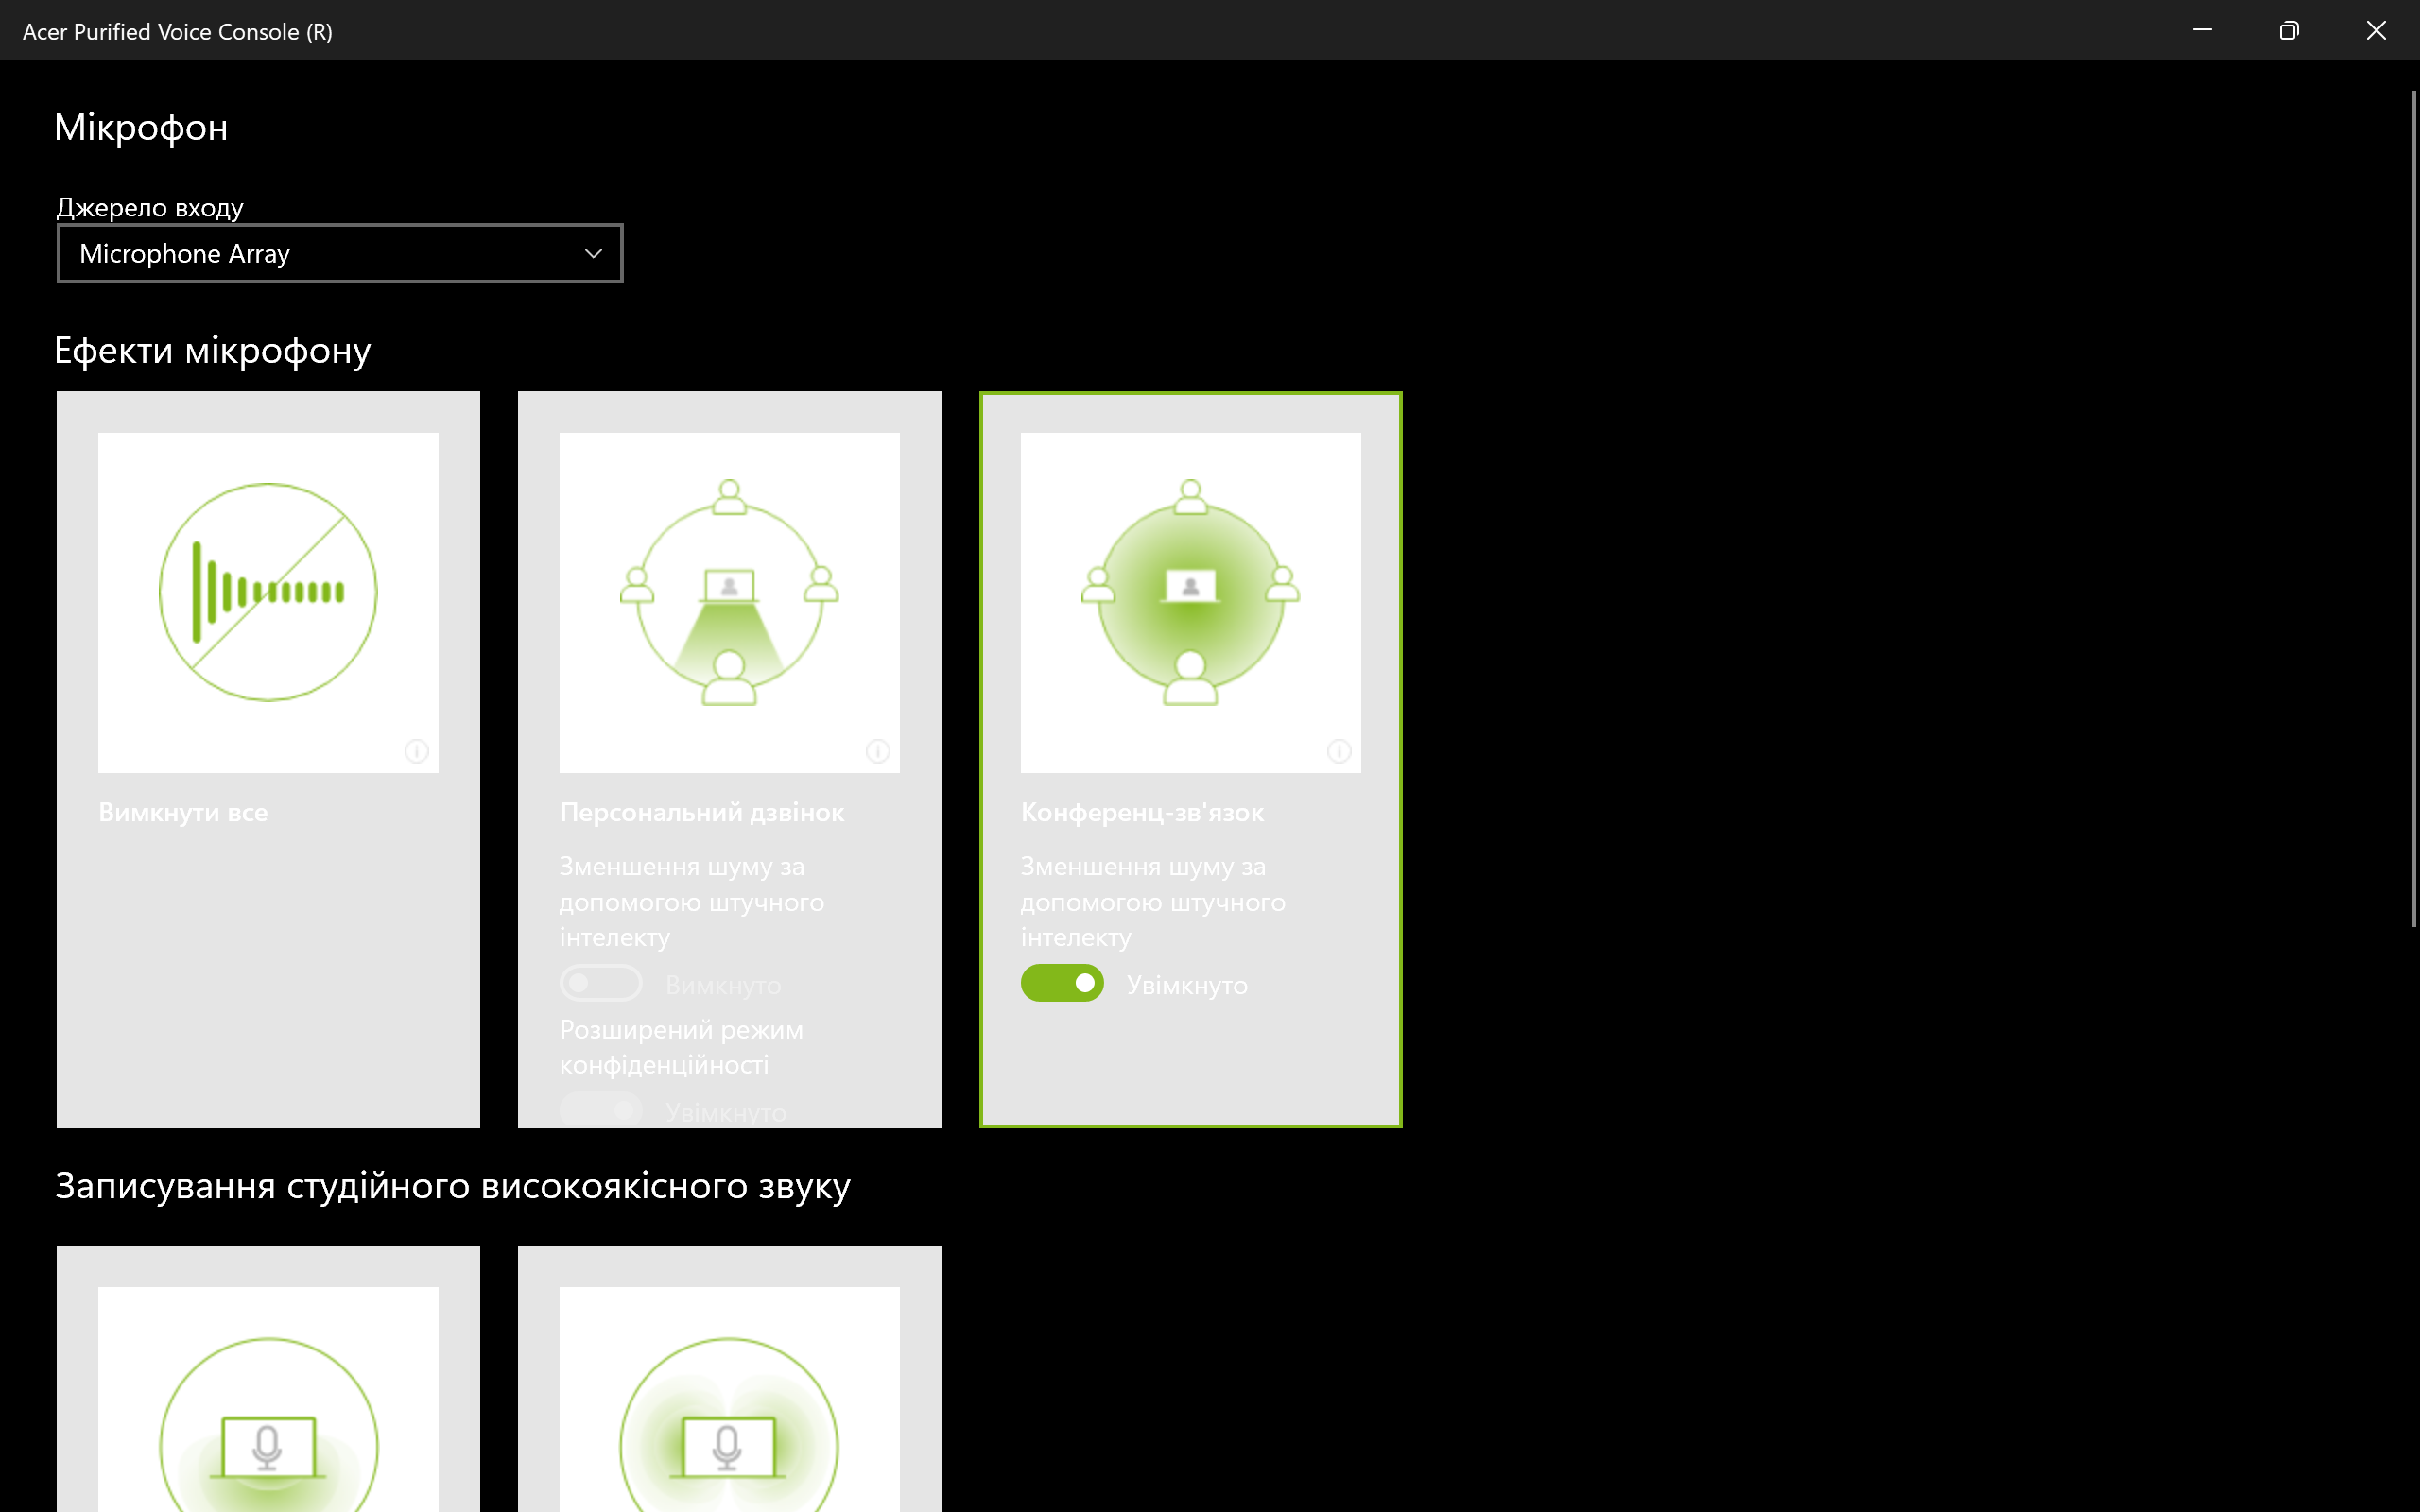Select the Конференц-зв'язок mode icon
The height and width of the screenshot is (1512, 2420).
[1190, 592]
